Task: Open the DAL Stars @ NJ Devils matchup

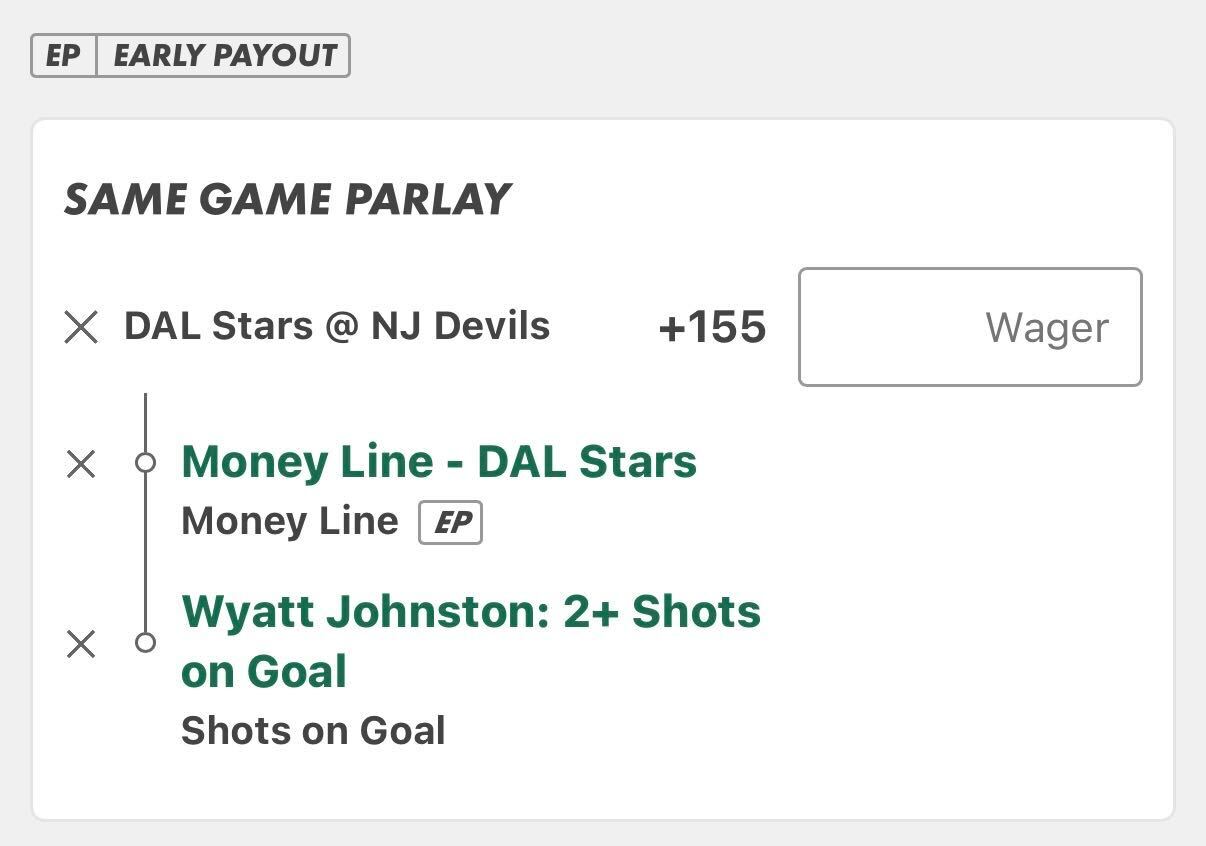Action: pos(337,326)
